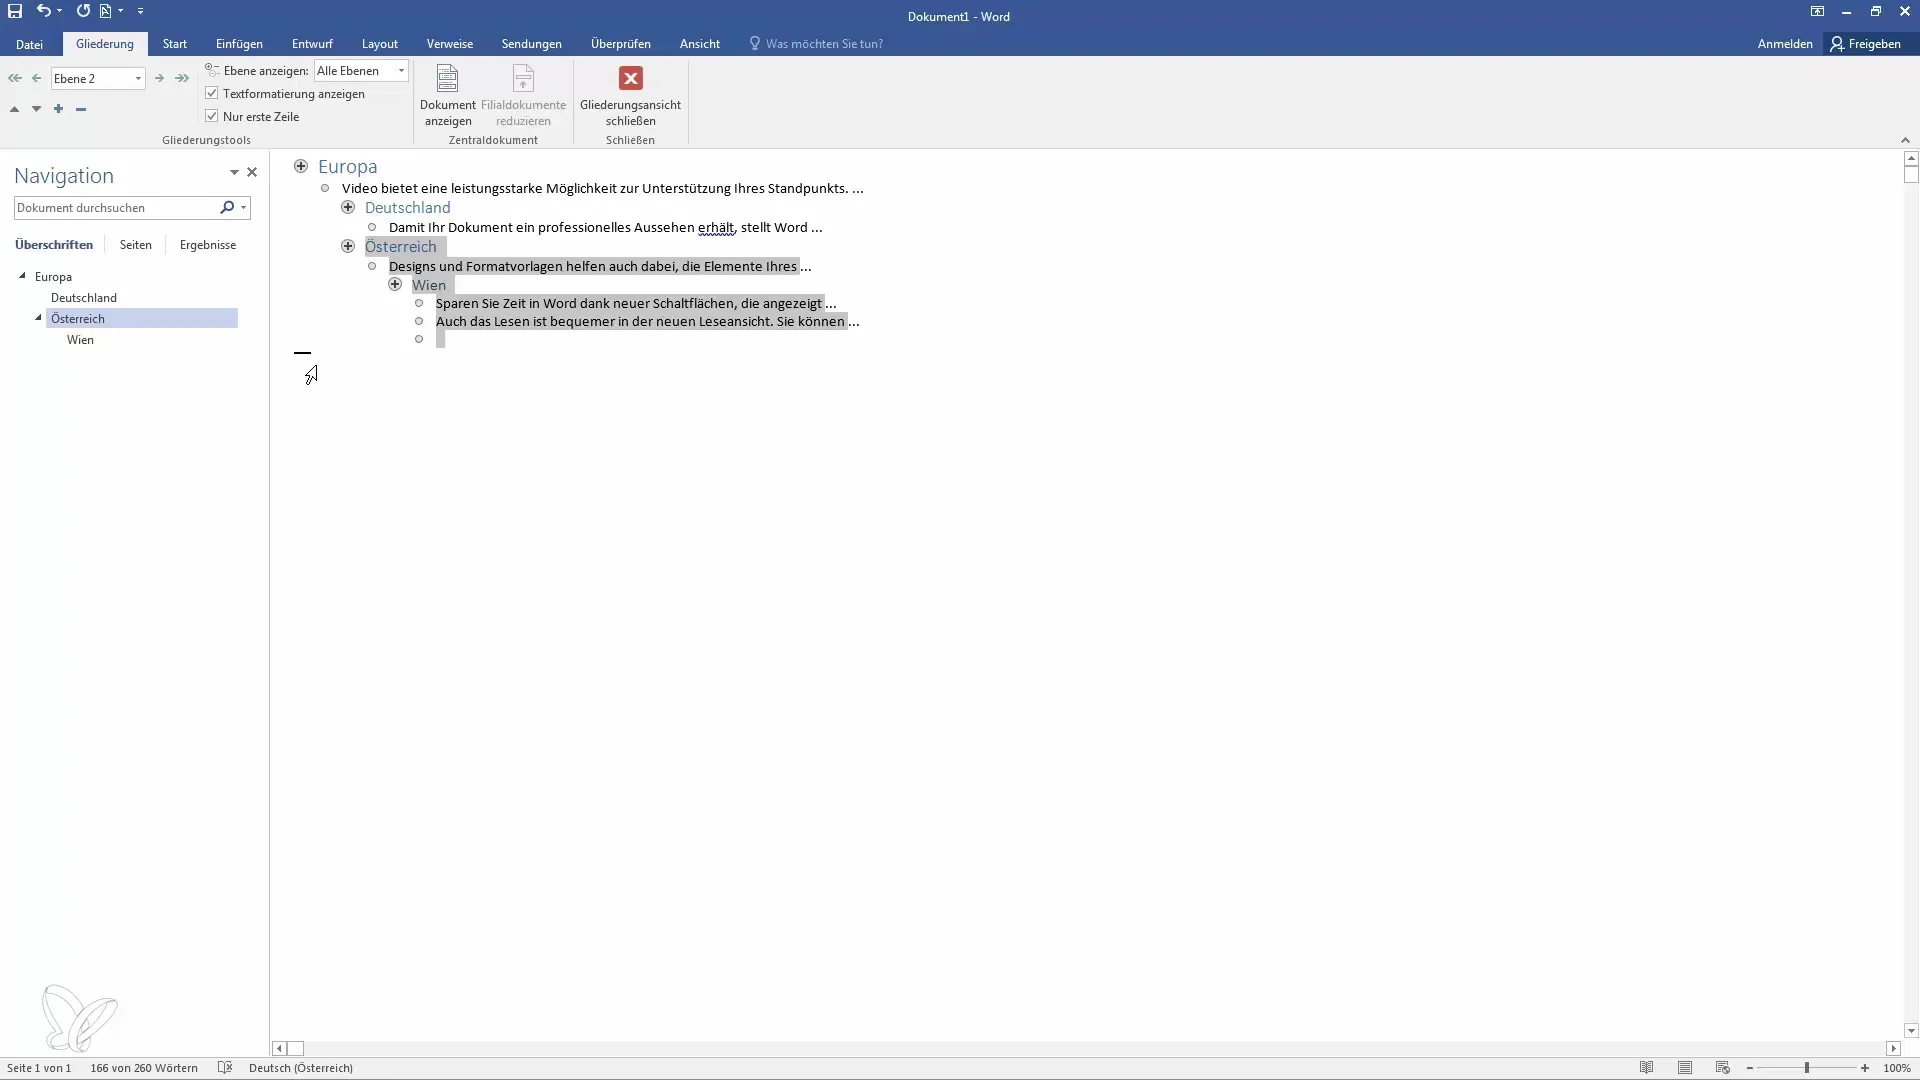Click the Gliederungsansicht schließen icon
The image size is (1920, 1080).
630,78
